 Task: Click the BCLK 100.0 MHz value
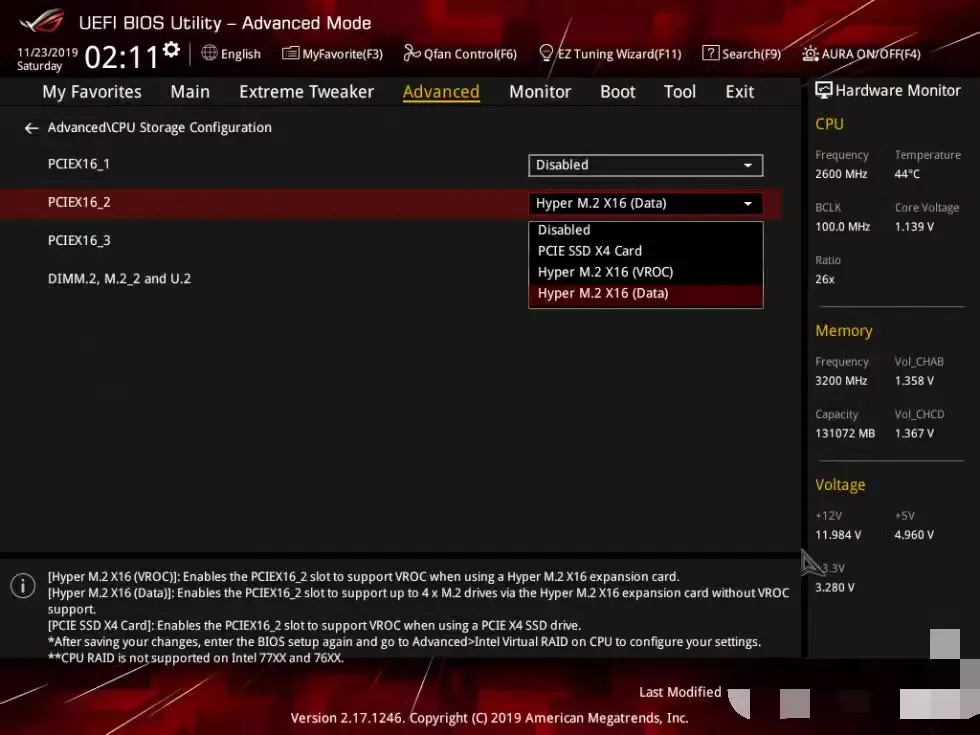click(x=842, y=226)
